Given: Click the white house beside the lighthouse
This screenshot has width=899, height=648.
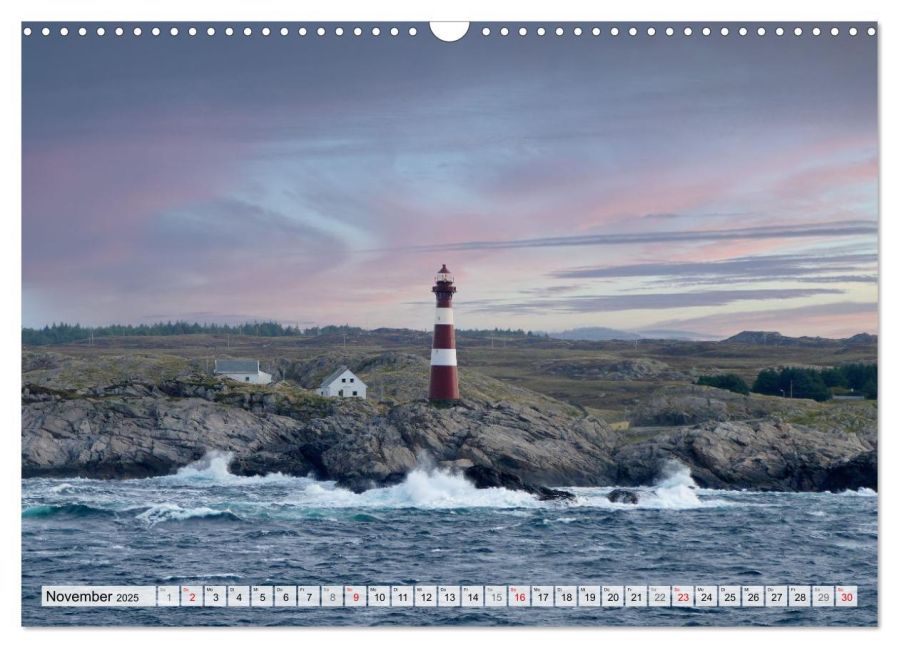Looking at the screenshot, I should pyautogui.click(x=342, y=384).
